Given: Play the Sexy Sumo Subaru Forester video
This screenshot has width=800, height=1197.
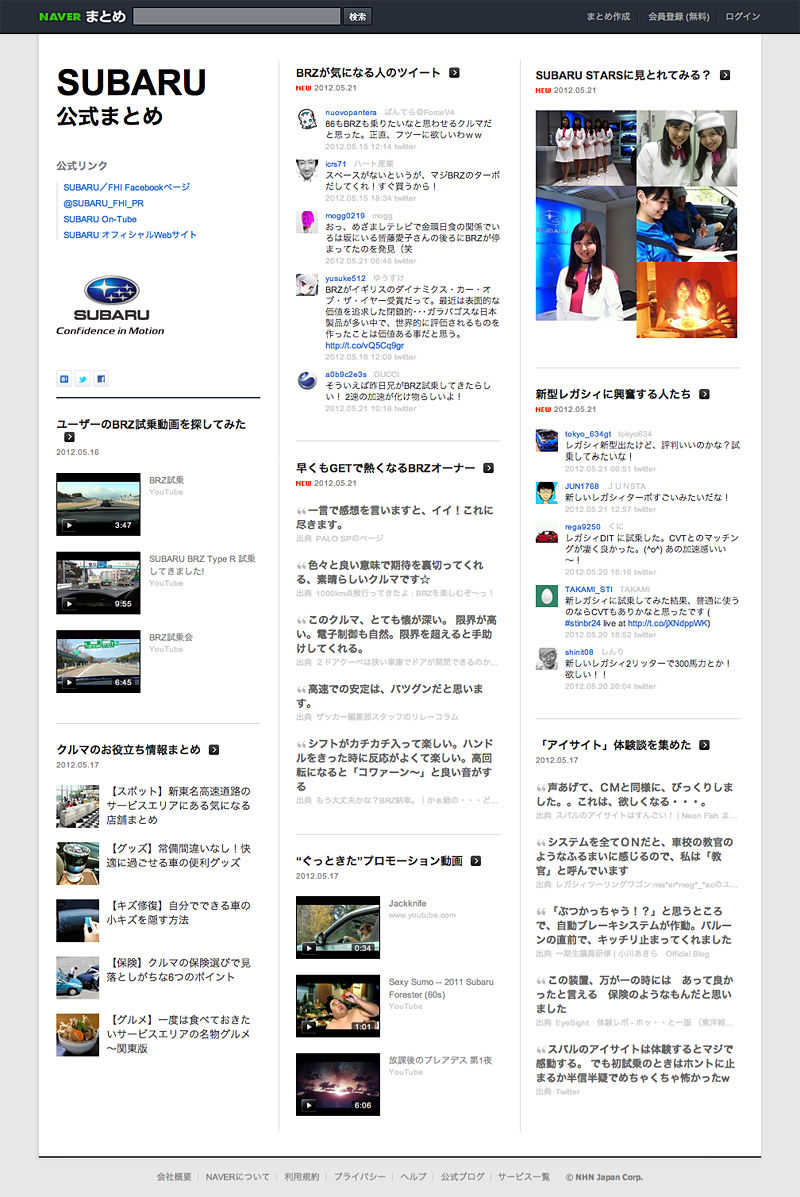Looking at the screenshot, I should coord(338,1005).
